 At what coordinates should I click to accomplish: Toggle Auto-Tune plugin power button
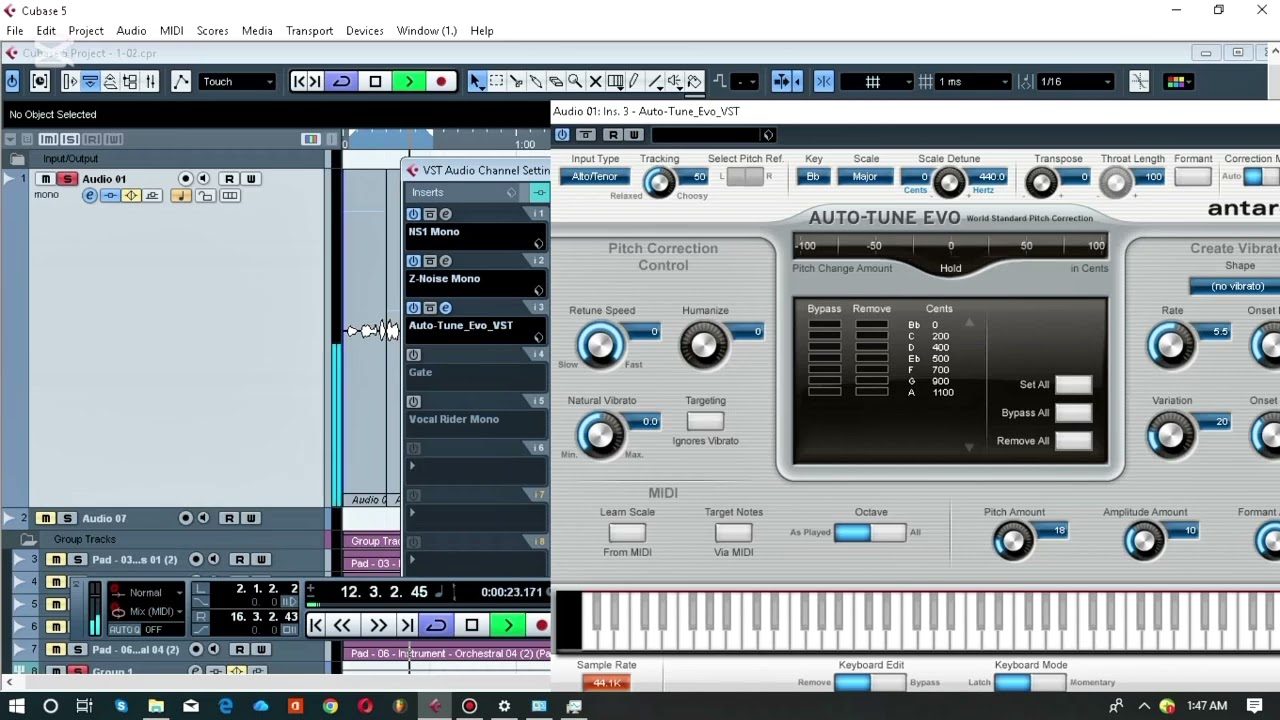click(562, 135)
